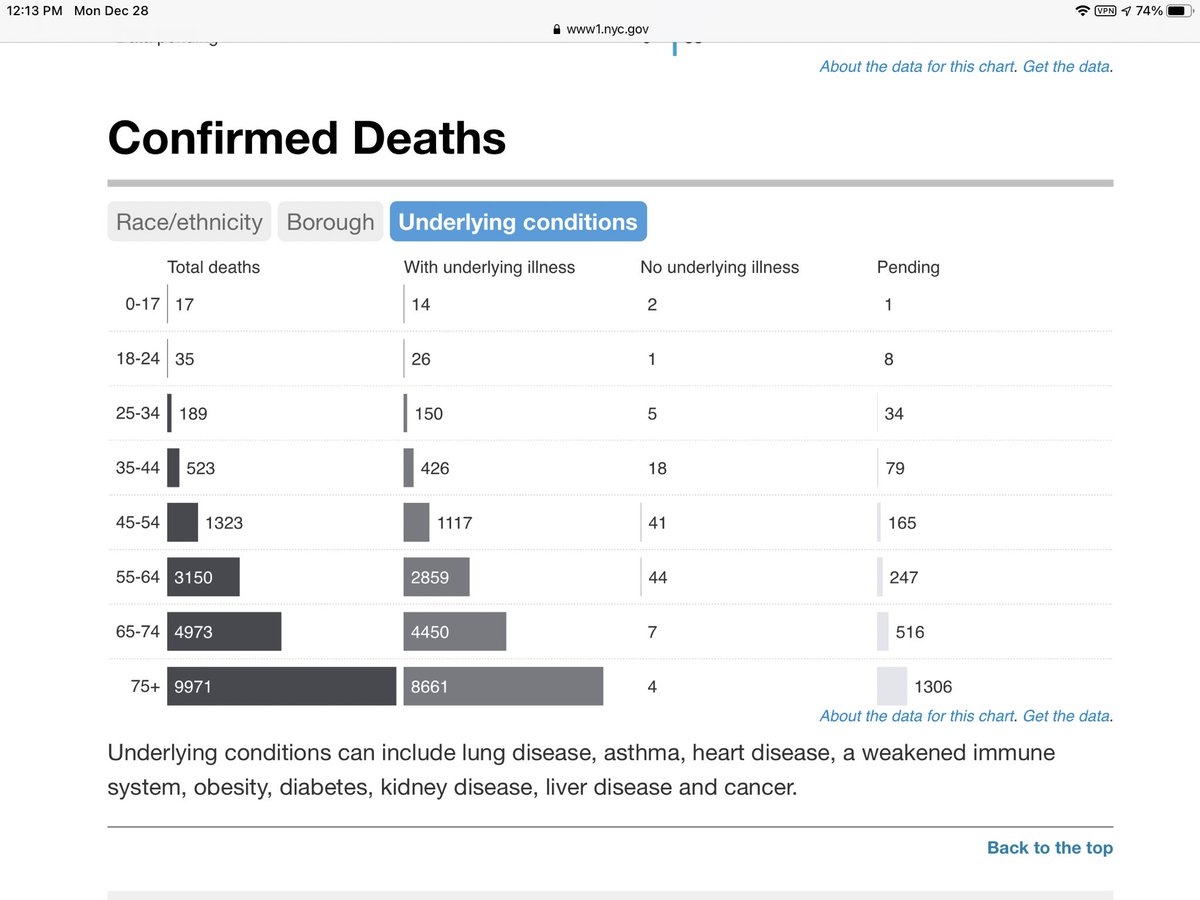
Task: Click the 65-74 total deaths bar 4973
Action: pyautogui.click(x=224, y=632)
